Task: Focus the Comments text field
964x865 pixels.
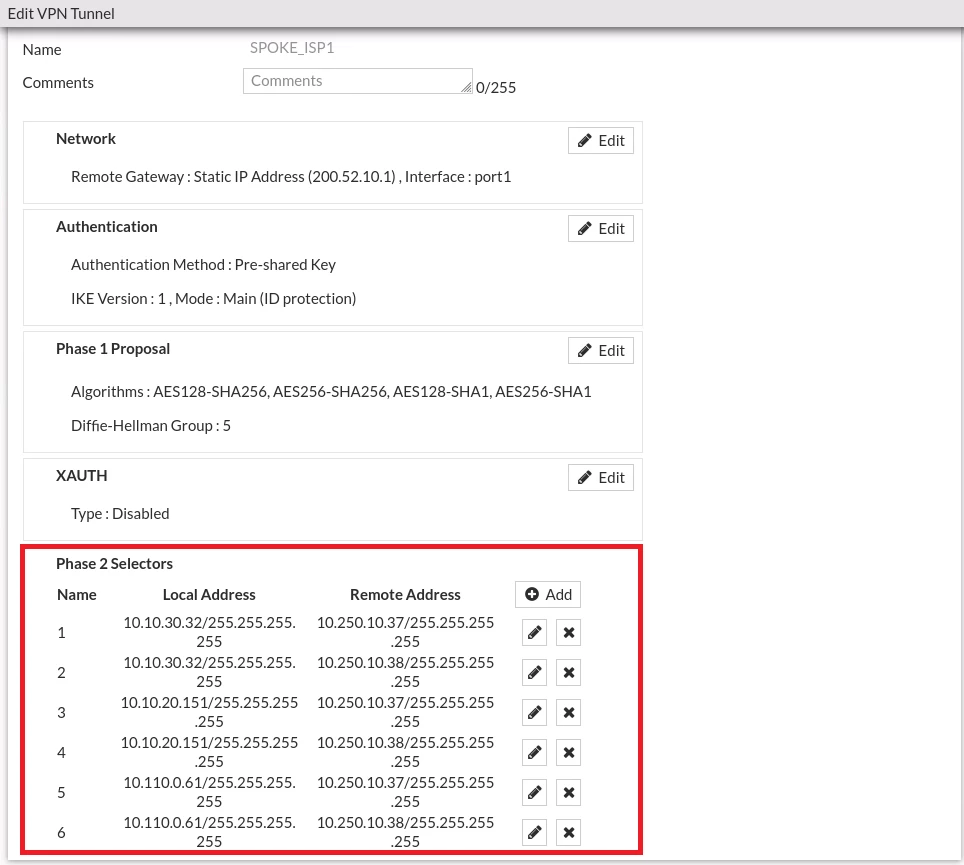Action: point(358,81)
